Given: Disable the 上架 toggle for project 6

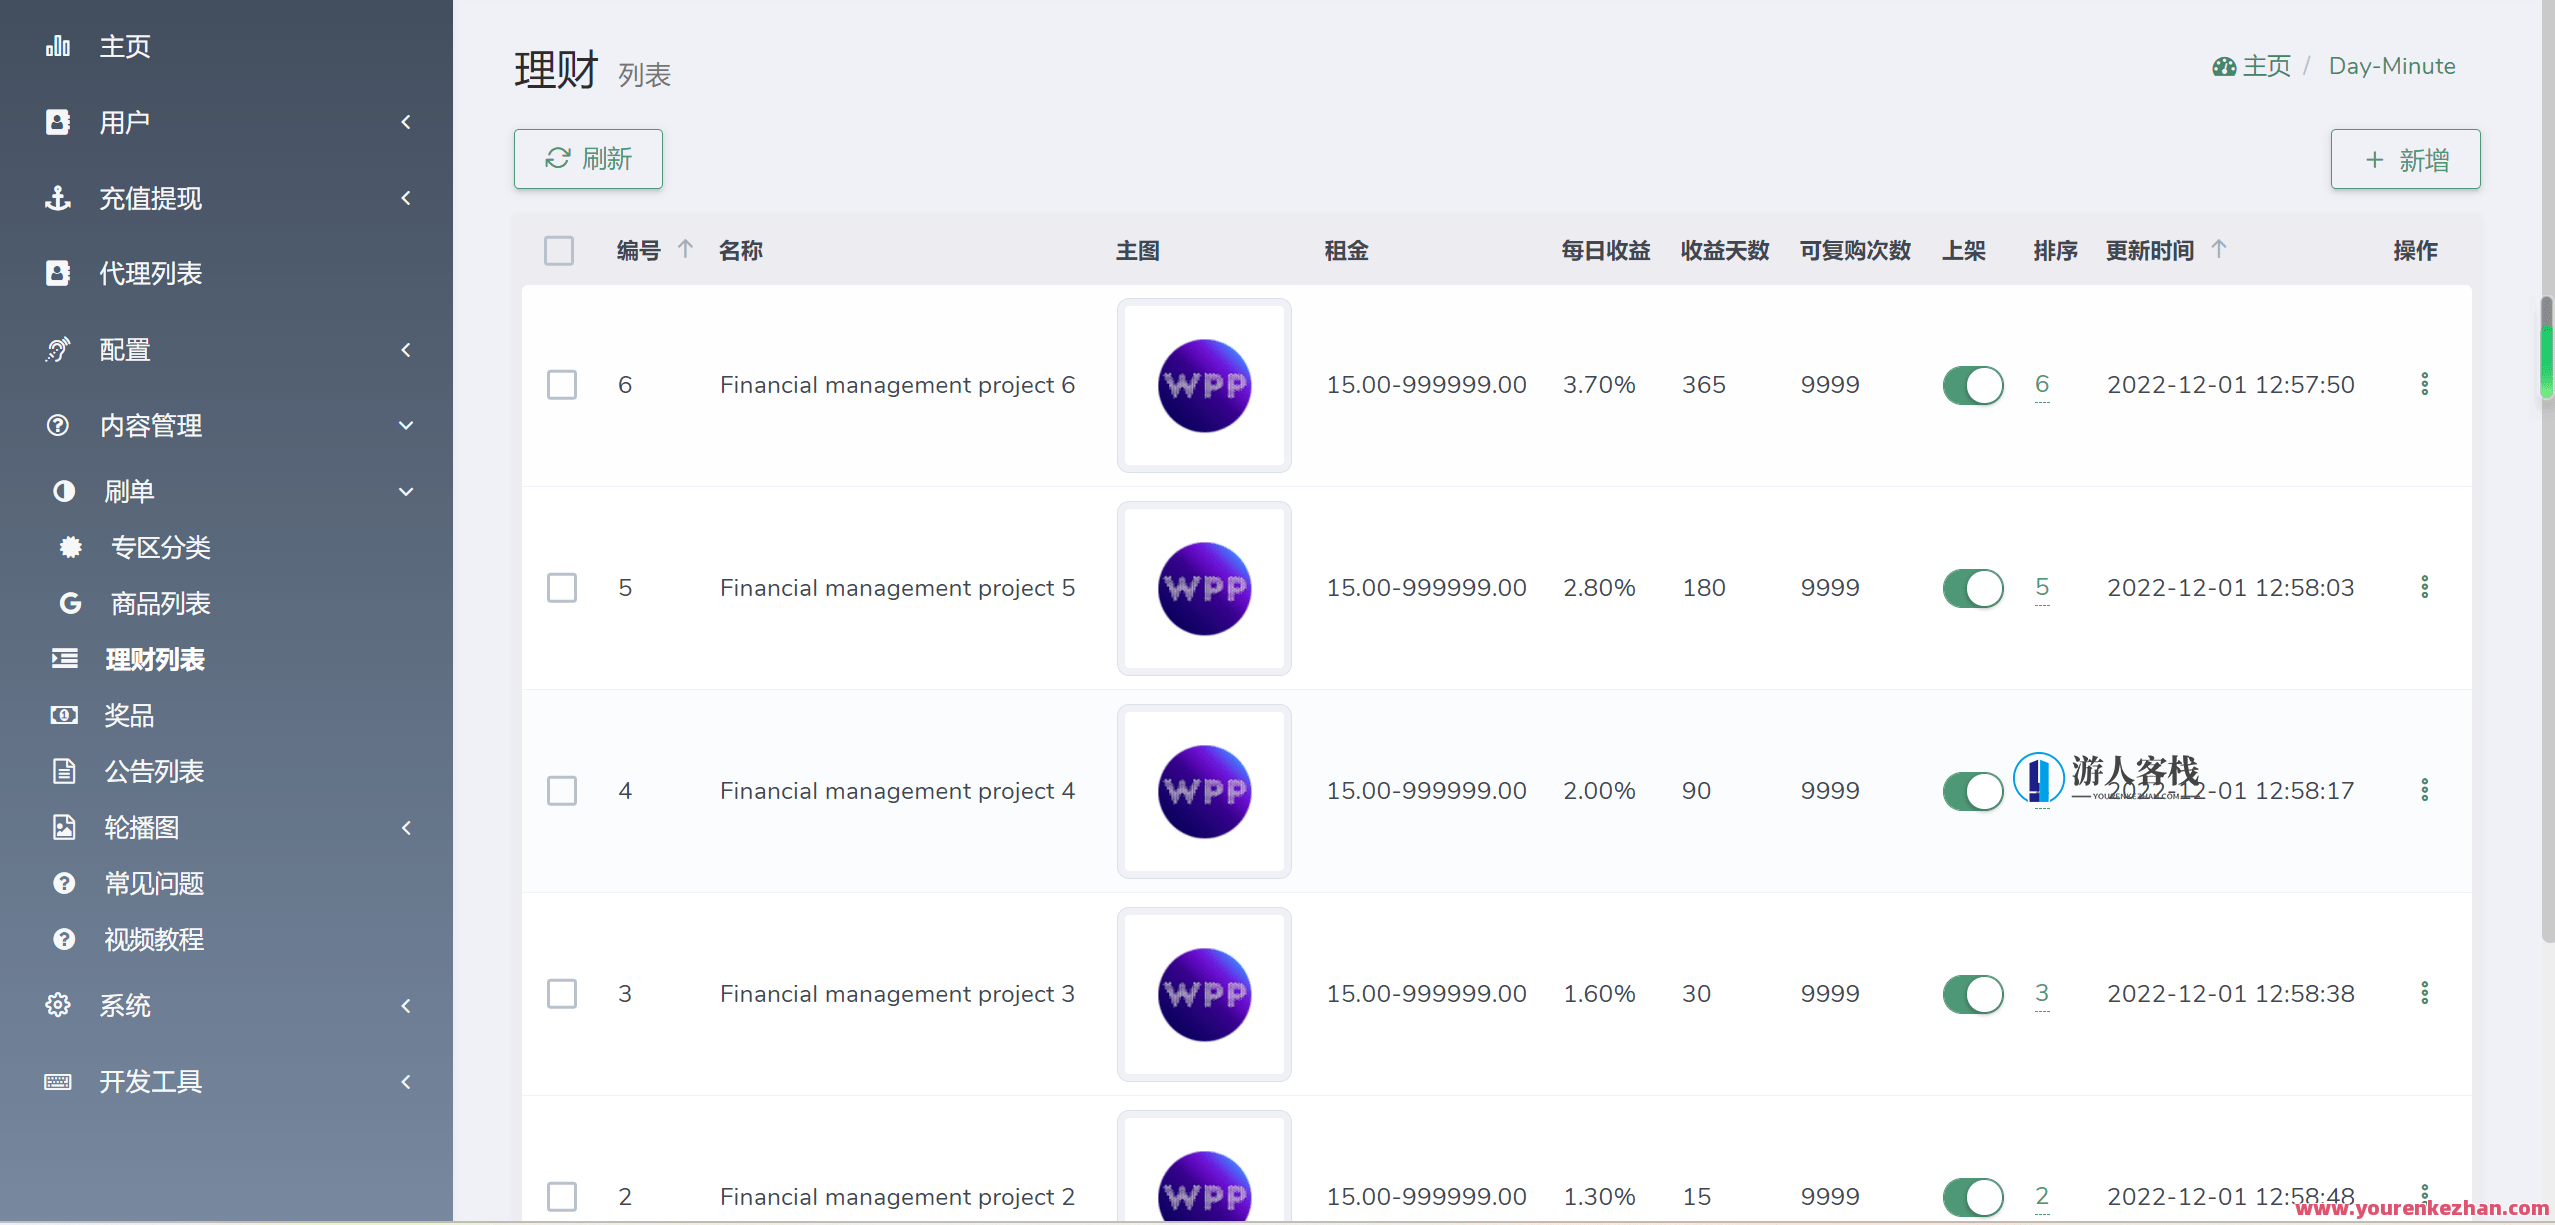Looking at the screenshot, I should (1972, 385).
